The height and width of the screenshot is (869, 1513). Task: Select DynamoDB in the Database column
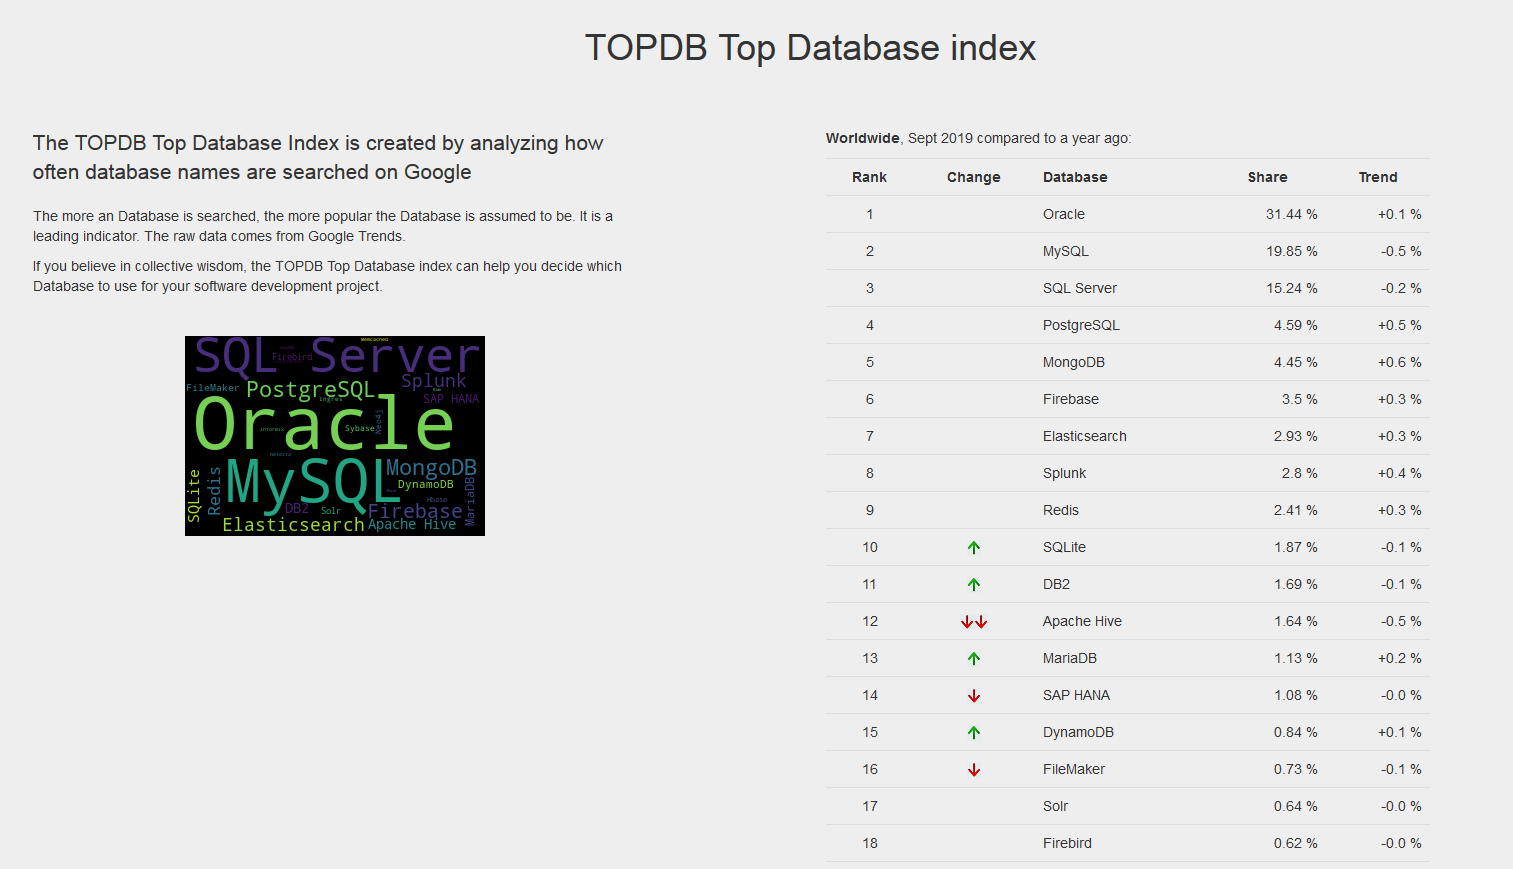pos(1078,732)
